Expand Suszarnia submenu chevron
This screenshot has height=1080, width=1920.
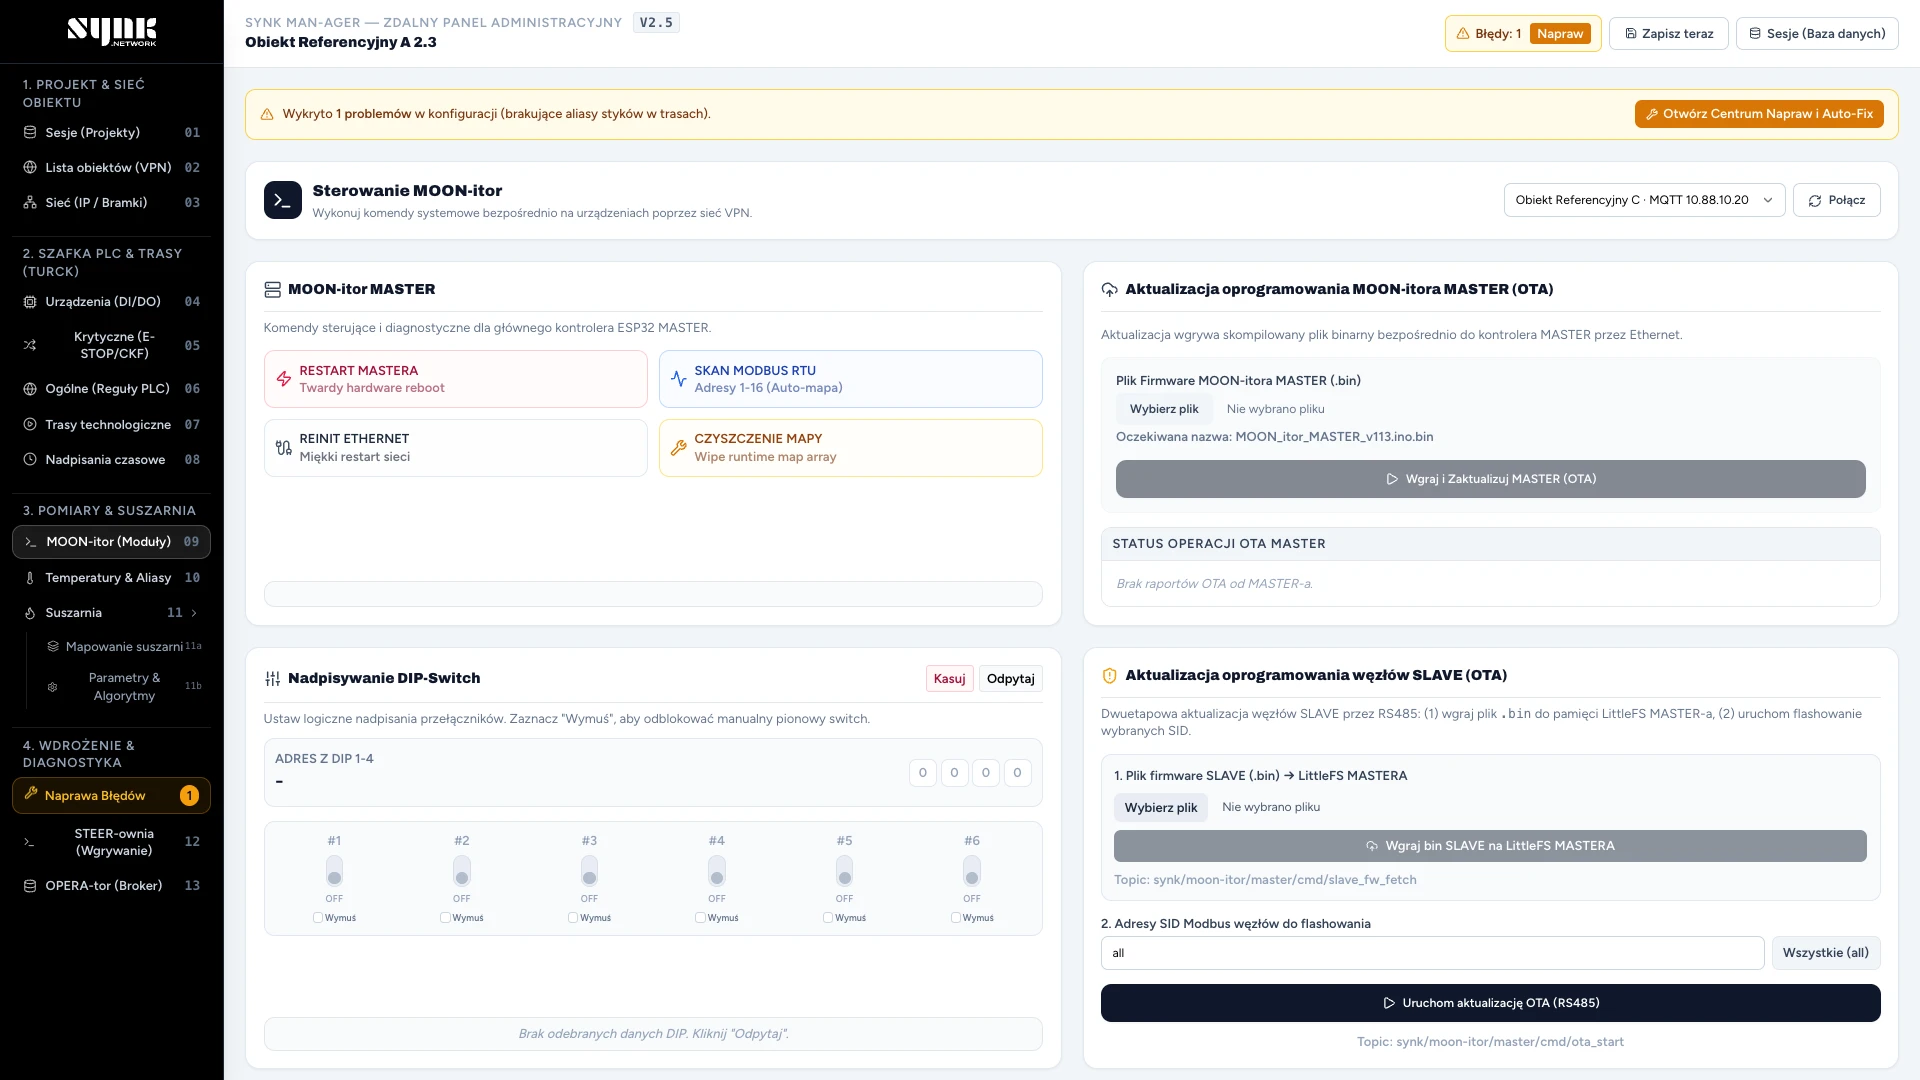point(194,613)
